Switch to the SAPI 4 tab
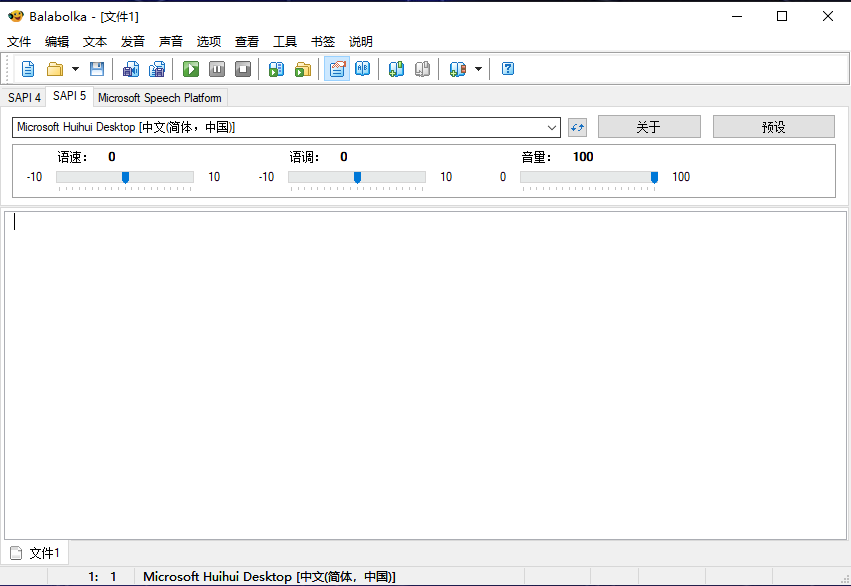 (24, 98)
